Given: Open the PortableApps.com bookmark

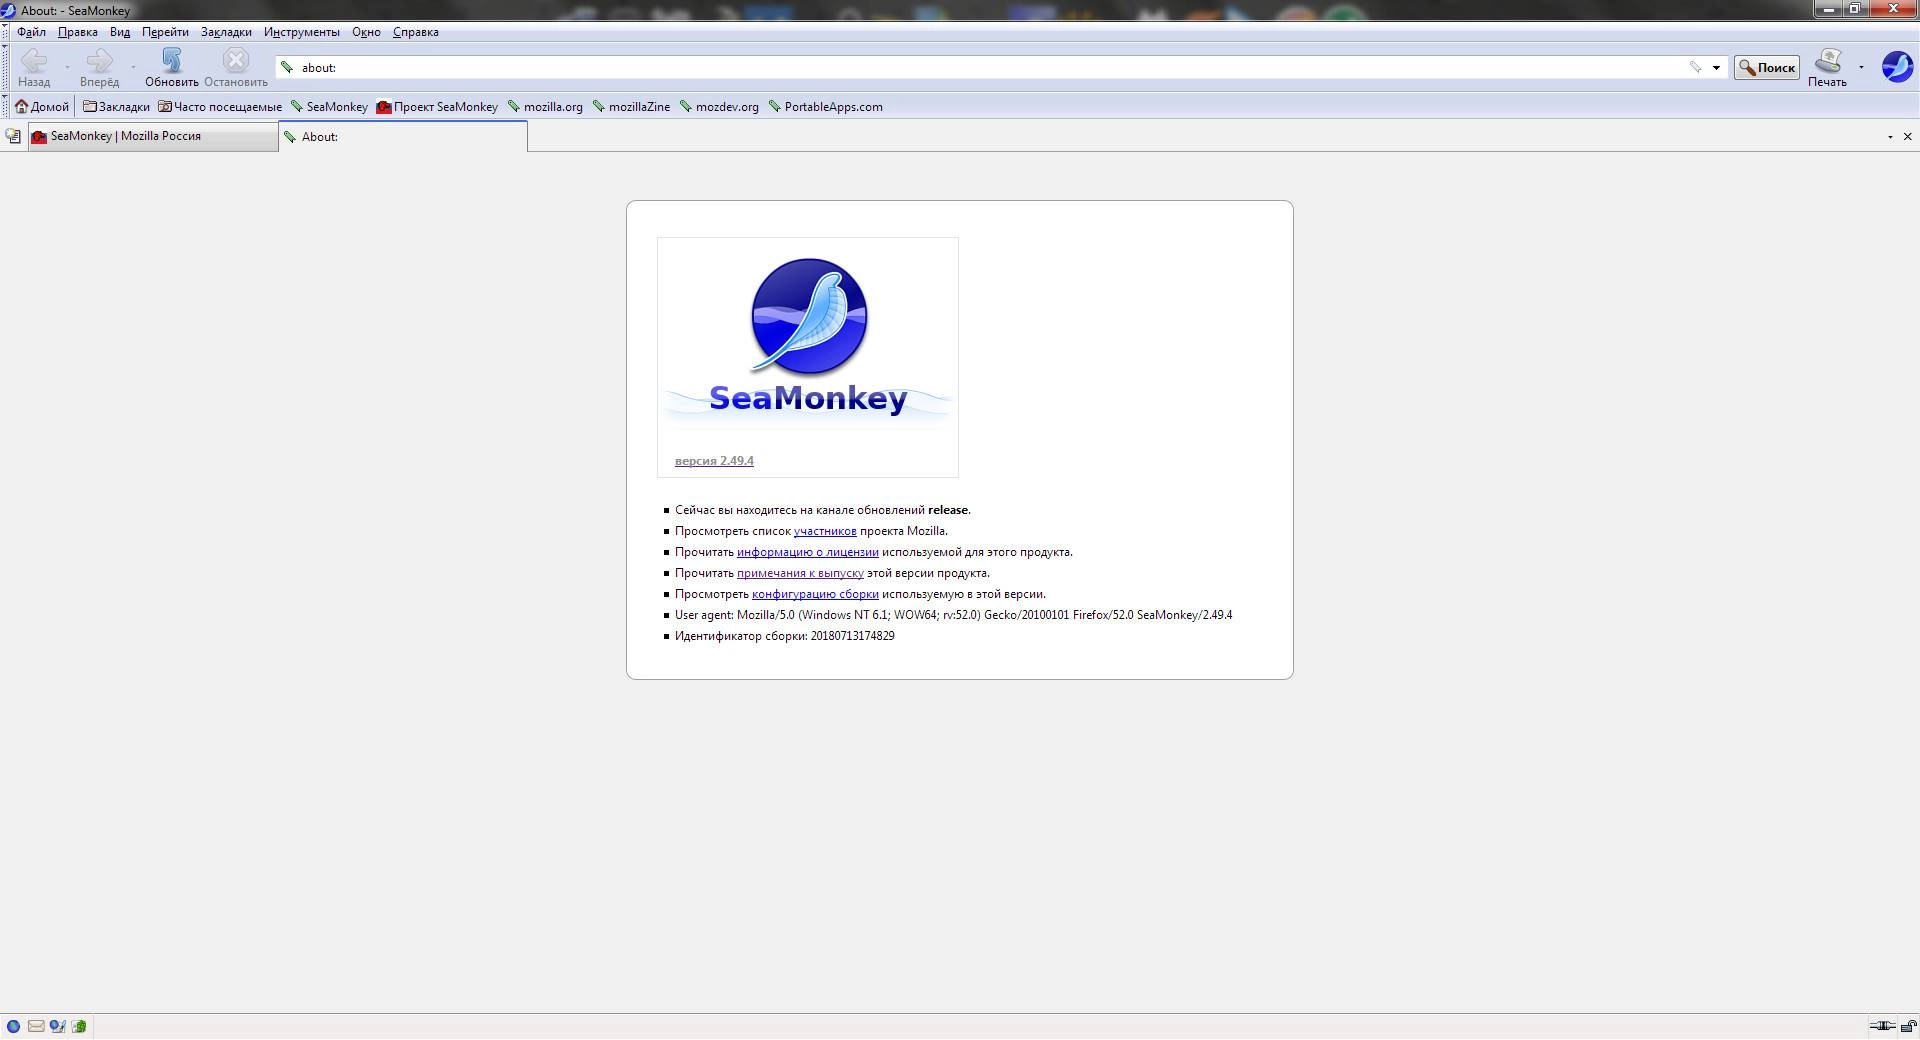Looking at the screenshot, I should [826, 107].
